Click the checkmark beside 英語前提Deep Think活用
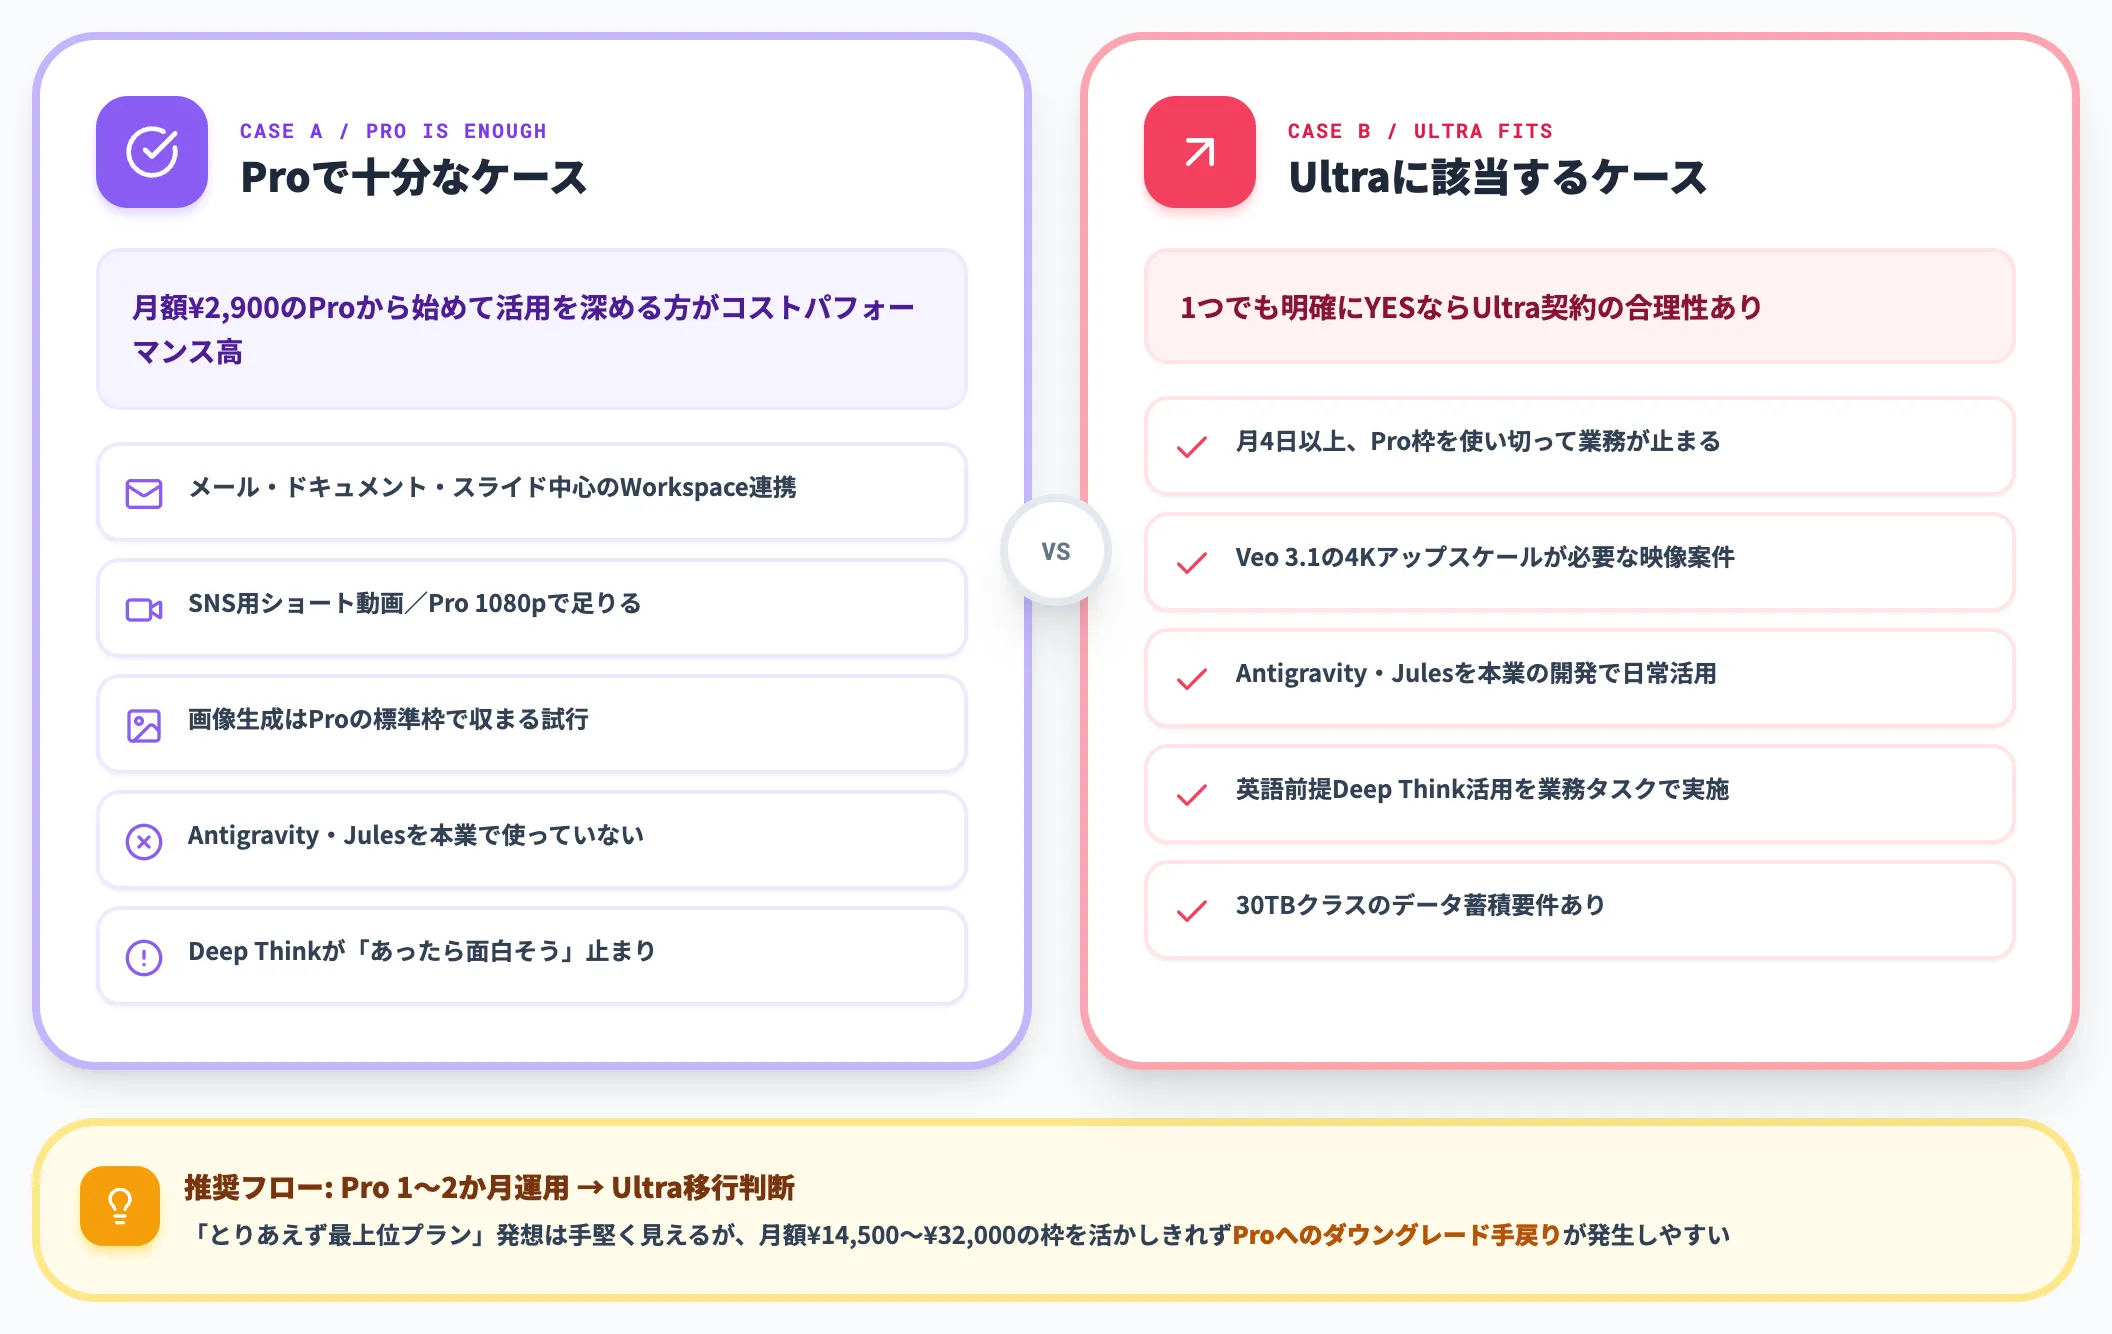2112x1334 pixels. click(1192, 794)
